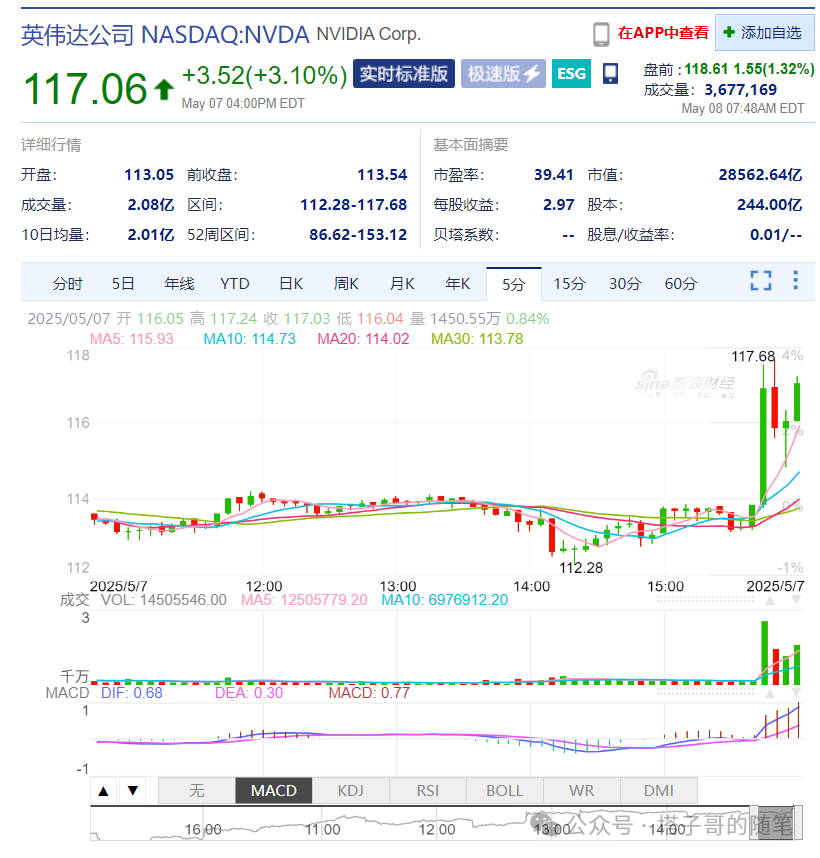Switch to the 分时 chart tab
Image resolution: width=820 pixels, height=858 pixels.
[x=68, y=283]
